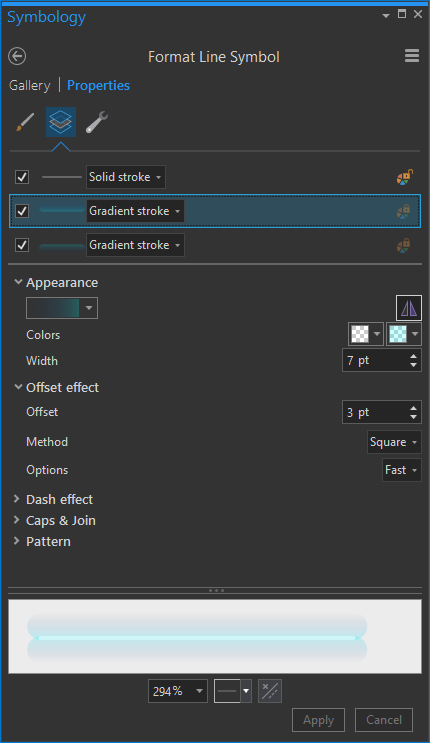Toggle the bottom Gradient stroke layer checkbox
Viewport: 430px width, 743px height.
(x=22, y=245)
